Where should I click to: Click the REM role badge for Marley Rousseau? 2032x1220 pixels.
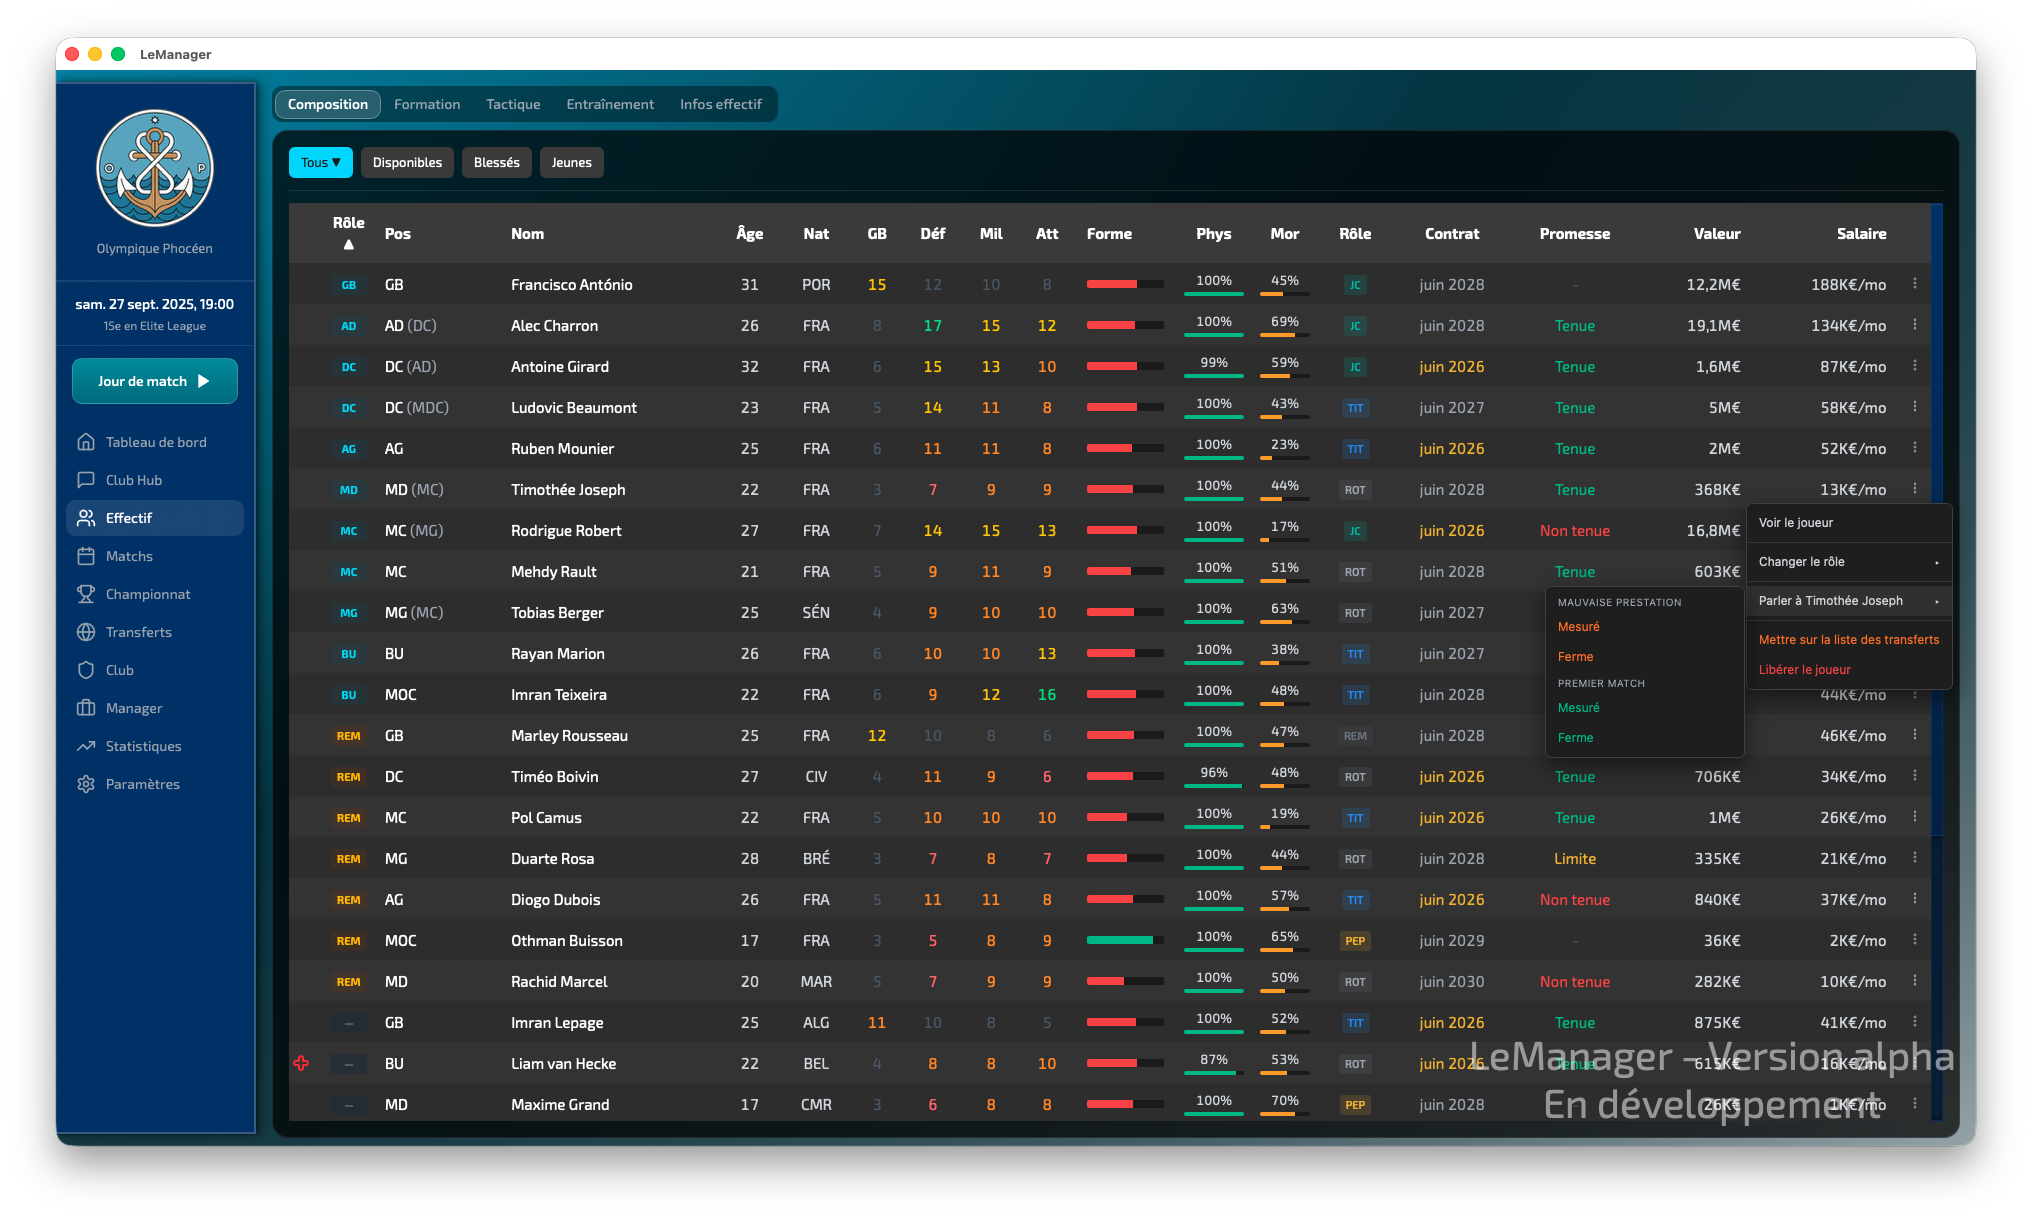(348, 736)
